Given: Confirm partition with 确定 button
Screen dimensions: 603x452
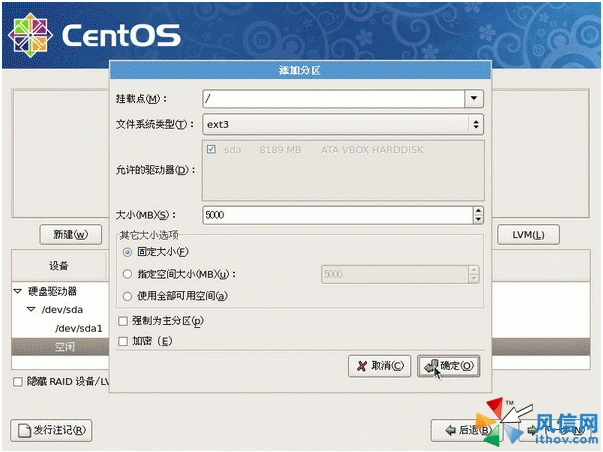Looking at the screenshot, I should point(447,366).
